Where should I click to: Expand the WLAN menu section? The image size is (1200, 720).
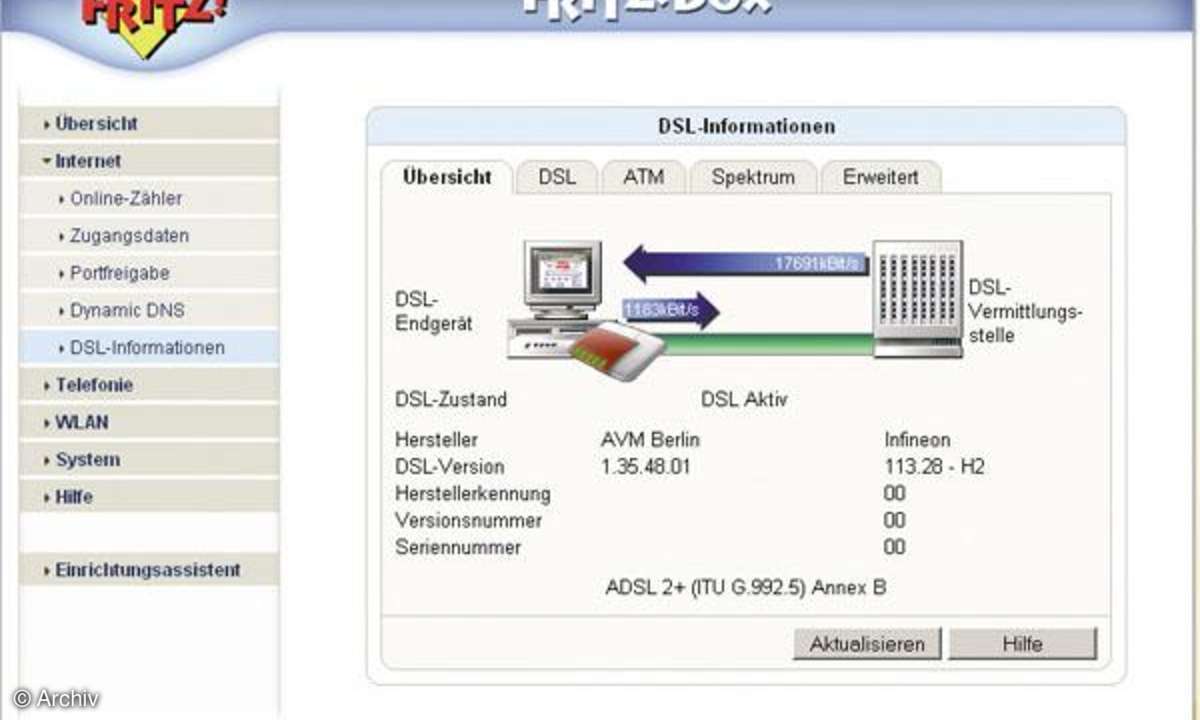coord(149,422)
